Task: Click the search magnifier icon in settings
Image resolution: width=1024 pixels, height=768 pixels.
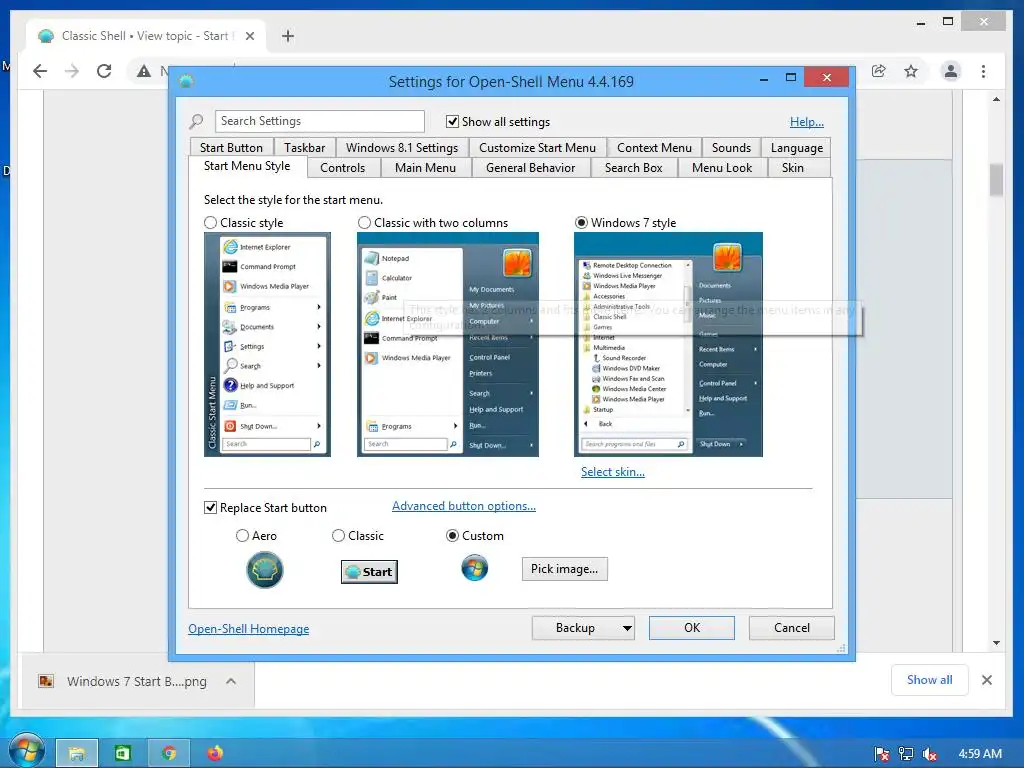Action: [x=196, y=121]
